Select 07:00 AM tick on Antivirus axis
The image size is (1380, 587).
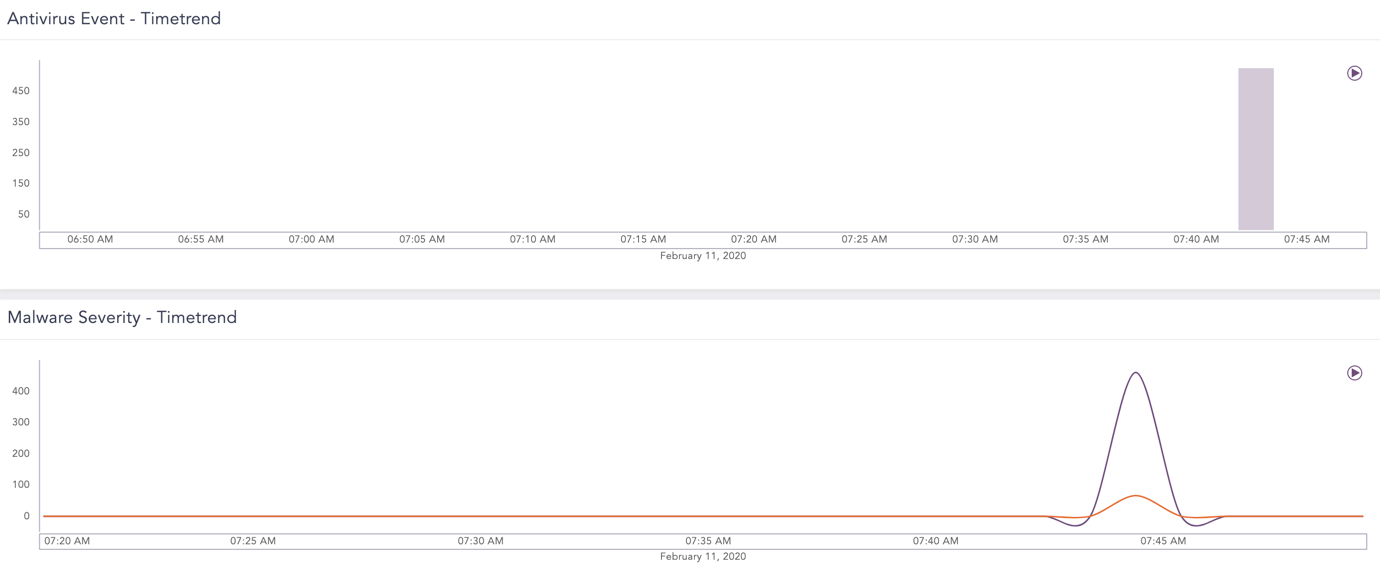click(311, 240)
